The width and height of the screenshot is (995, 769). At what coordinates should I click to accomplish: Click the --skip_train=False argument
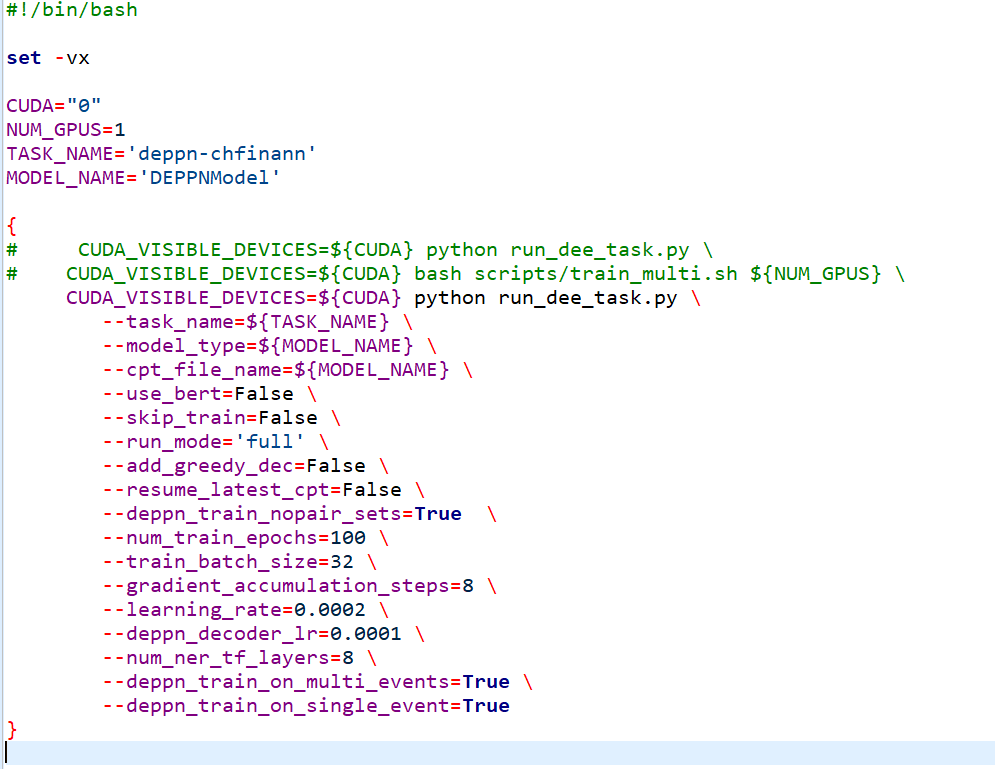point(220,417)
